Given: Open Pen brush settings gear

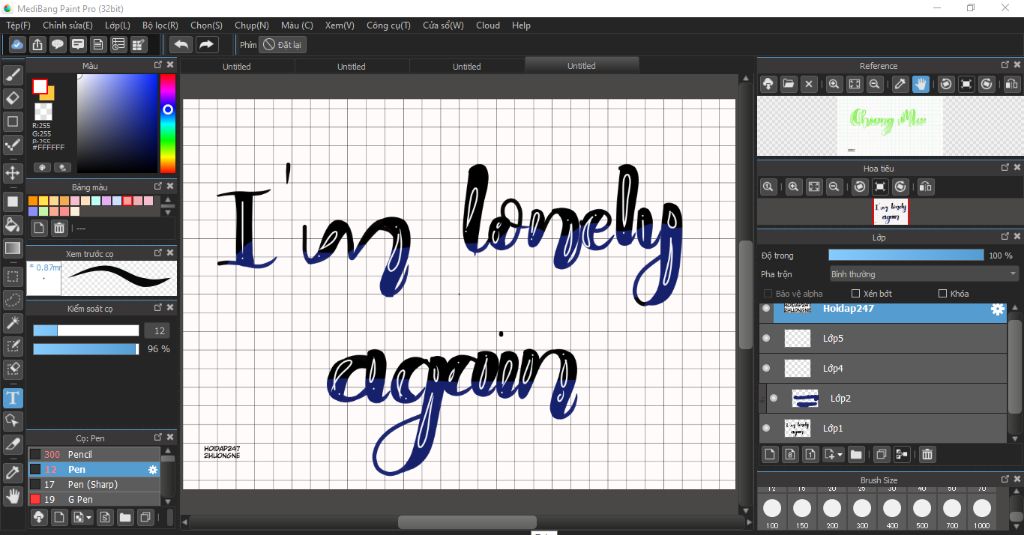Looking at the screenshot, I should tap(153, 470).
